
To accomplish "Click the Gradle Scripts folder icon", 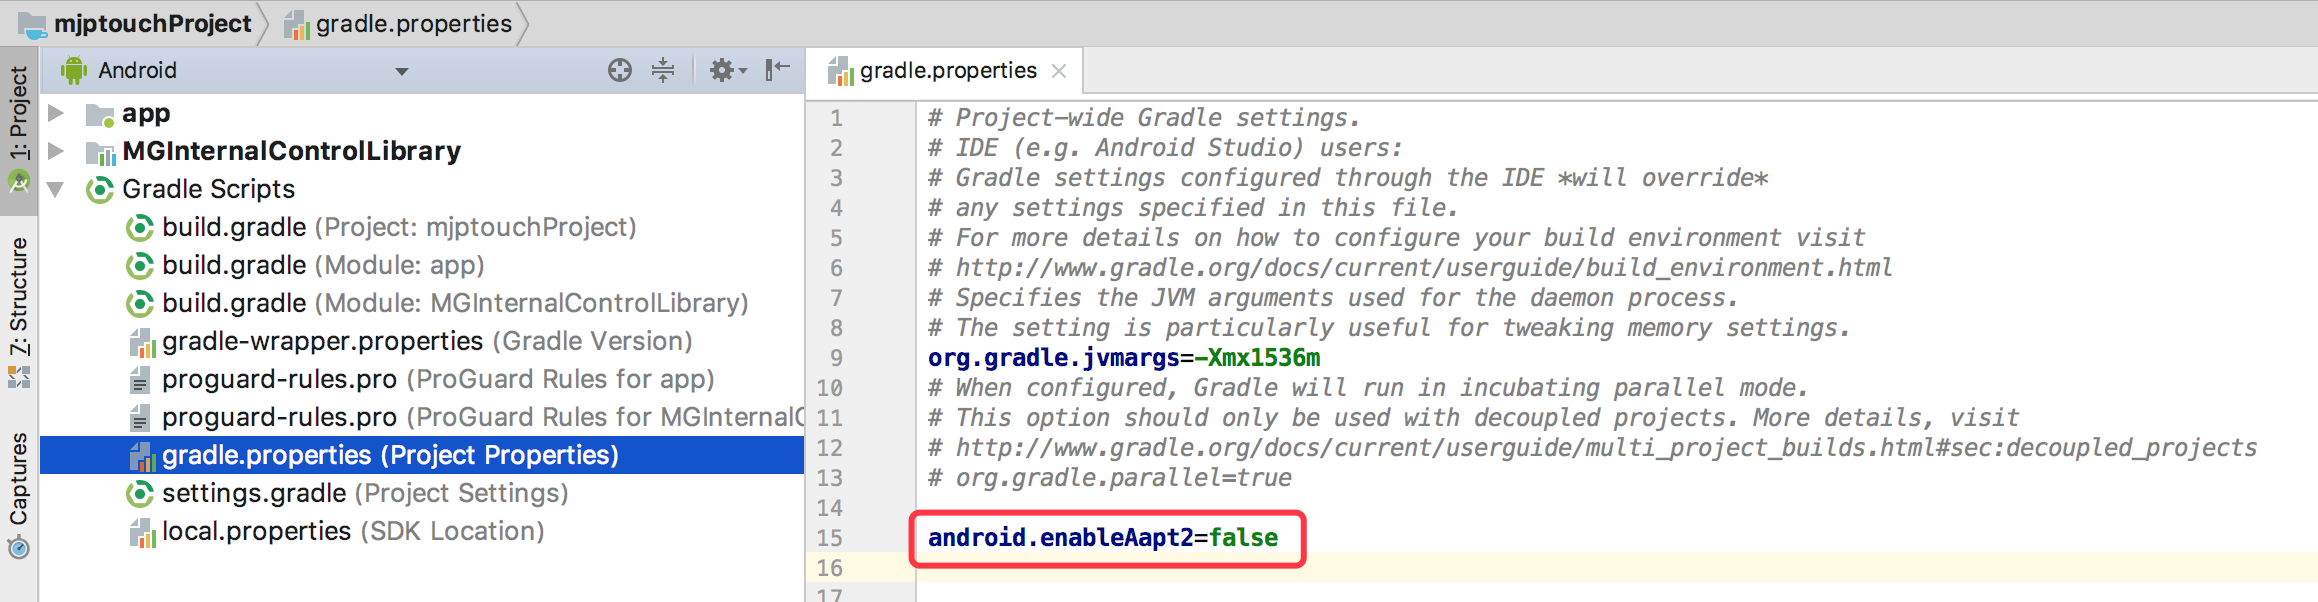I will point(99,189).
